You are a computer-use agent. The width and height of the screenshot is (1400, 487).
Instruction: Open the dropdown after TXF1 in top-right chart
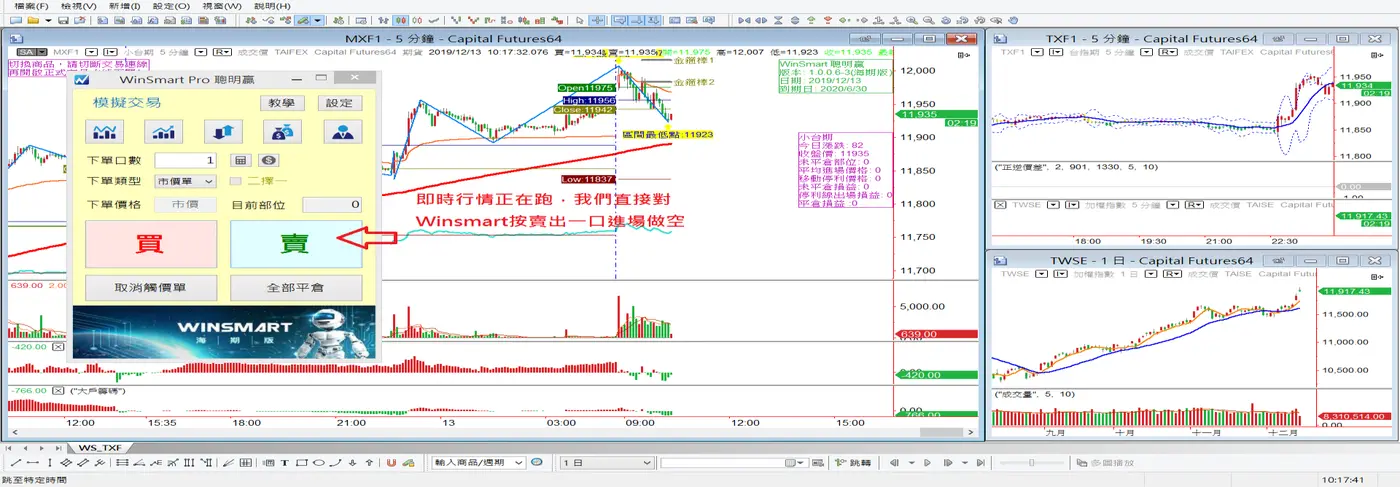click(x=1036, y=52)
